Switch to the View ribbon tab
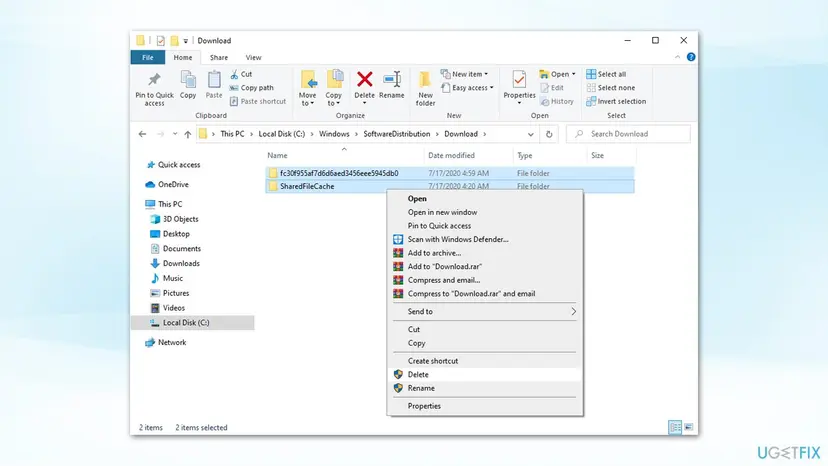Viewport: 828px width, 466px height. pos(253,58)
